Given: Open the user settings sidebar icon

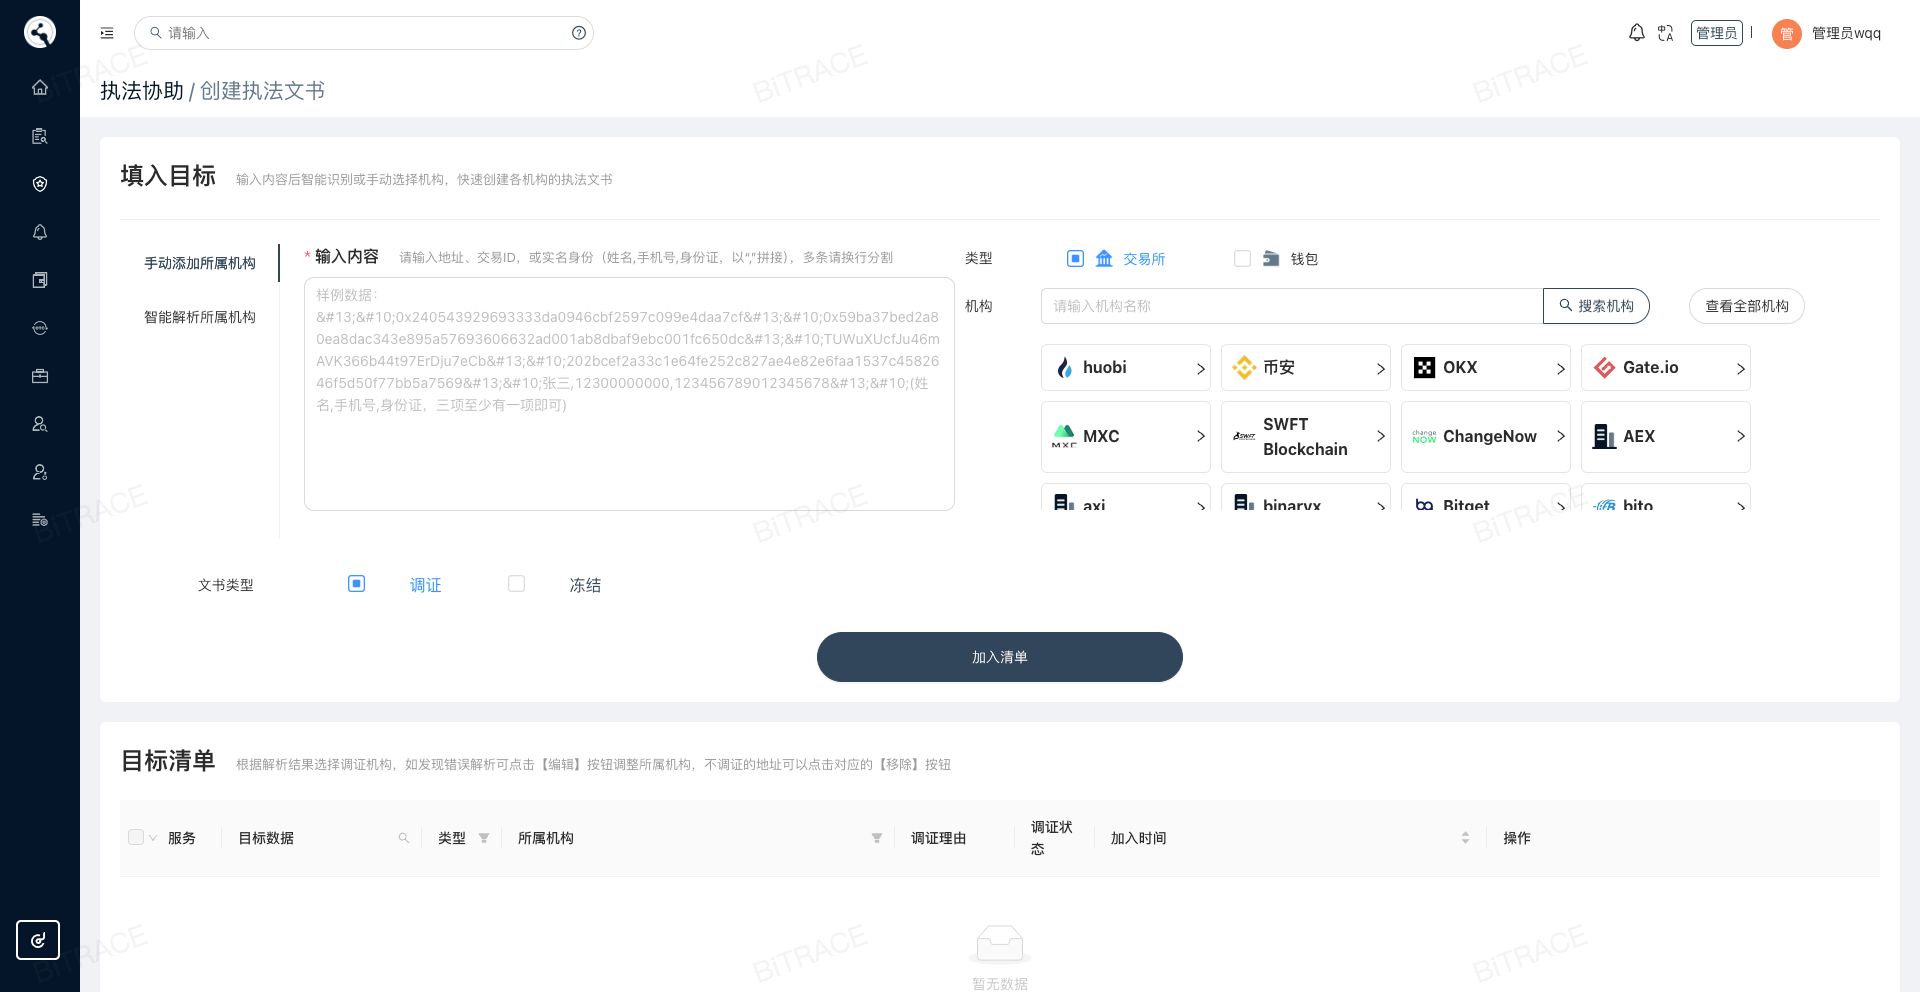Looking at the screenshot, I should pos(40,471).
